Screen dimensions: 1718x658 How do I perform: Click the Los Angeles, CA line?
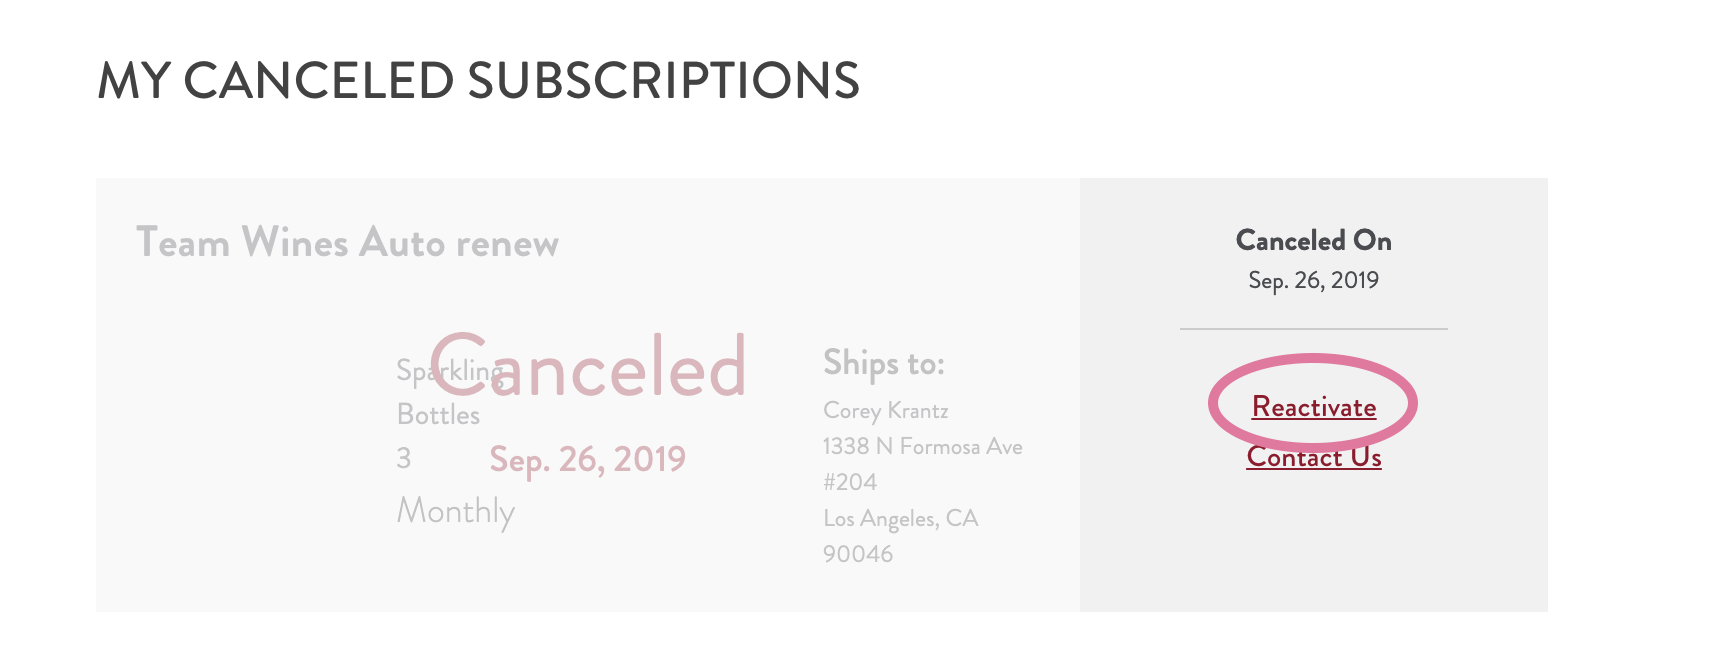[x=900, y=518]
